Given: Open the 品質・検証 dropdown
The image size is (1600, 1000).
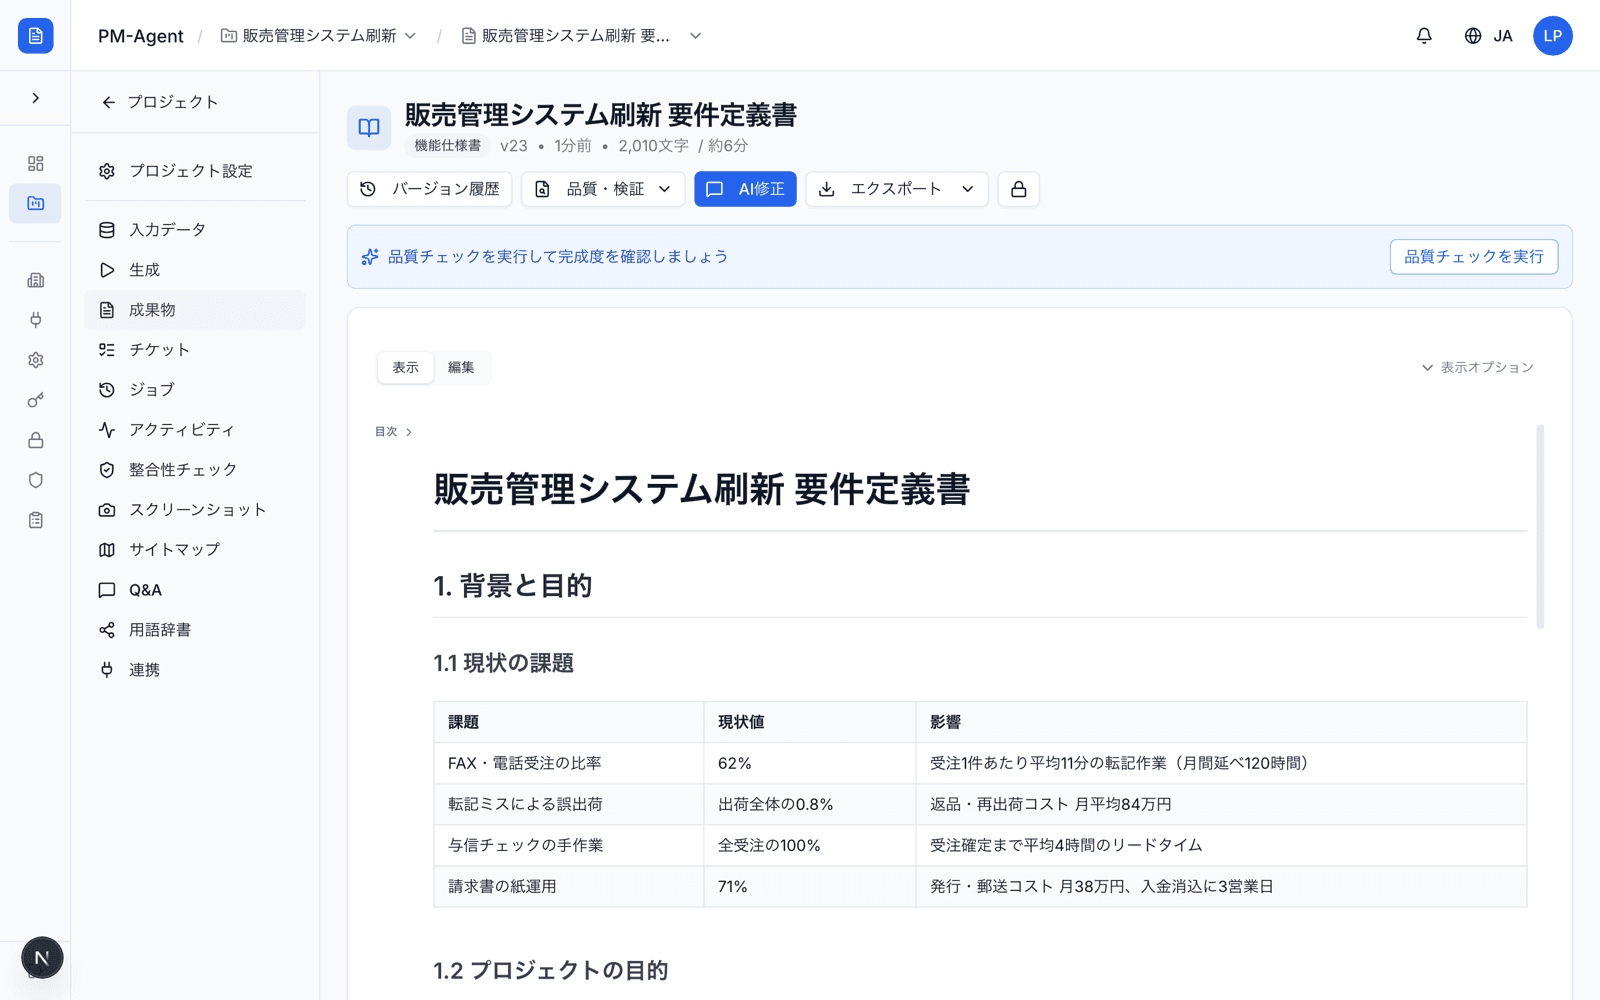Looking at the screenshot, I should (x=603, y=189).
